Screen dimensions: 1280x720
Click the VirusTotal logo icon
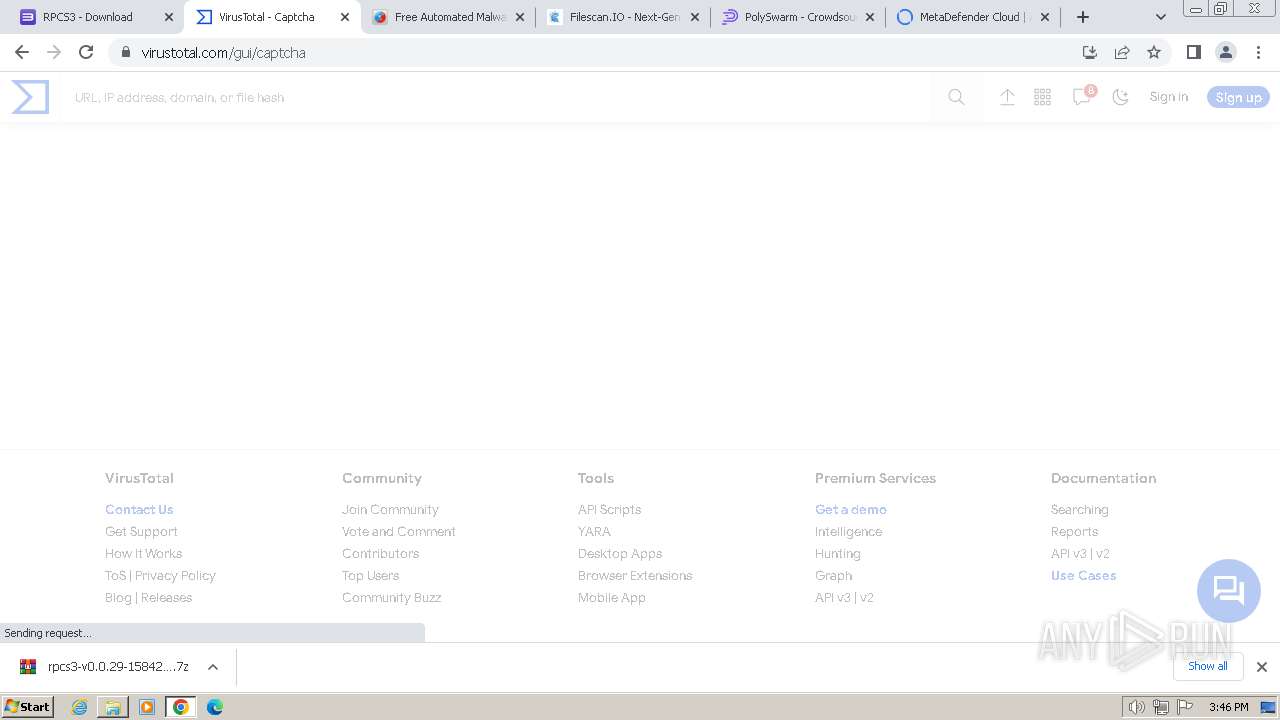coord(30,97)
